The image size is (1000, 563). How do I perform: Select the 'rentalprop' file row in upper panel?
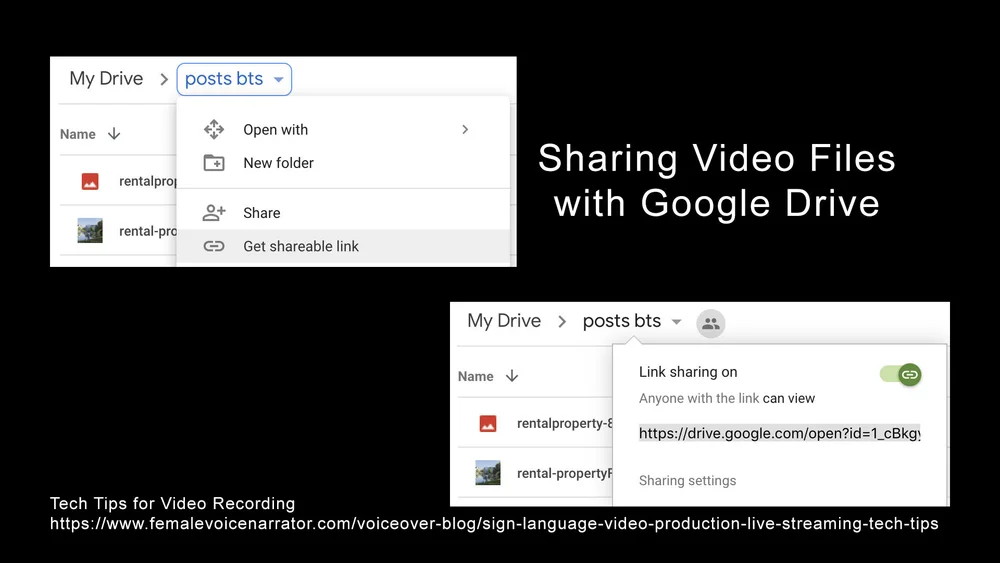(x=118, y=181)
